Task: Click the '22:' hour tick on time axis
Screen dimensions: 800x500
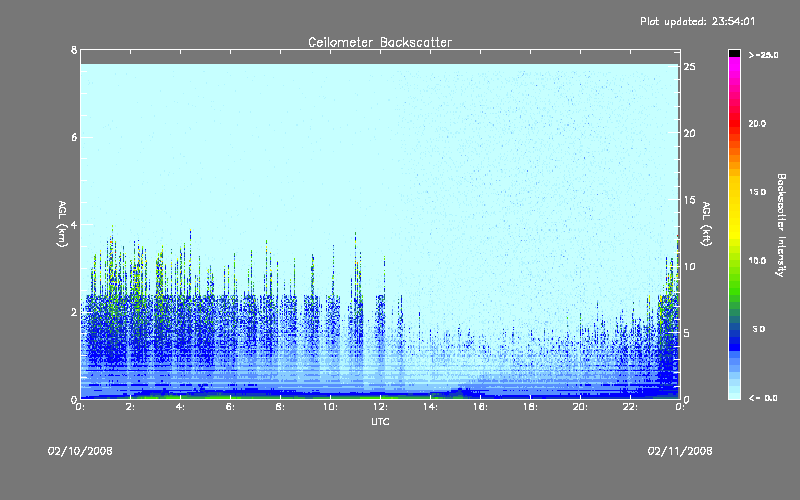Action: pos(630,407)
